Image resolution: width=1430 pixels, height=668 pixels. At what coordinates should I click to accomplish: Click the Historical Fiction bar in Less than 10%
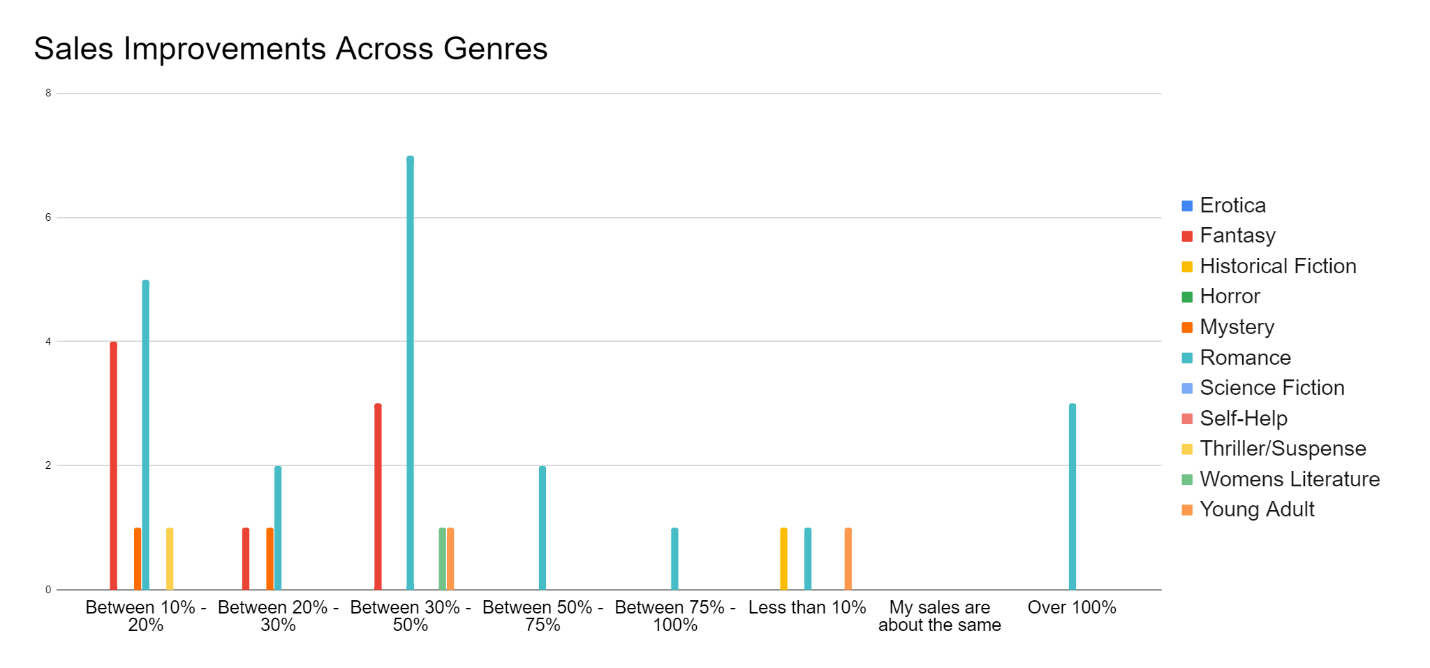click(784, 558)
